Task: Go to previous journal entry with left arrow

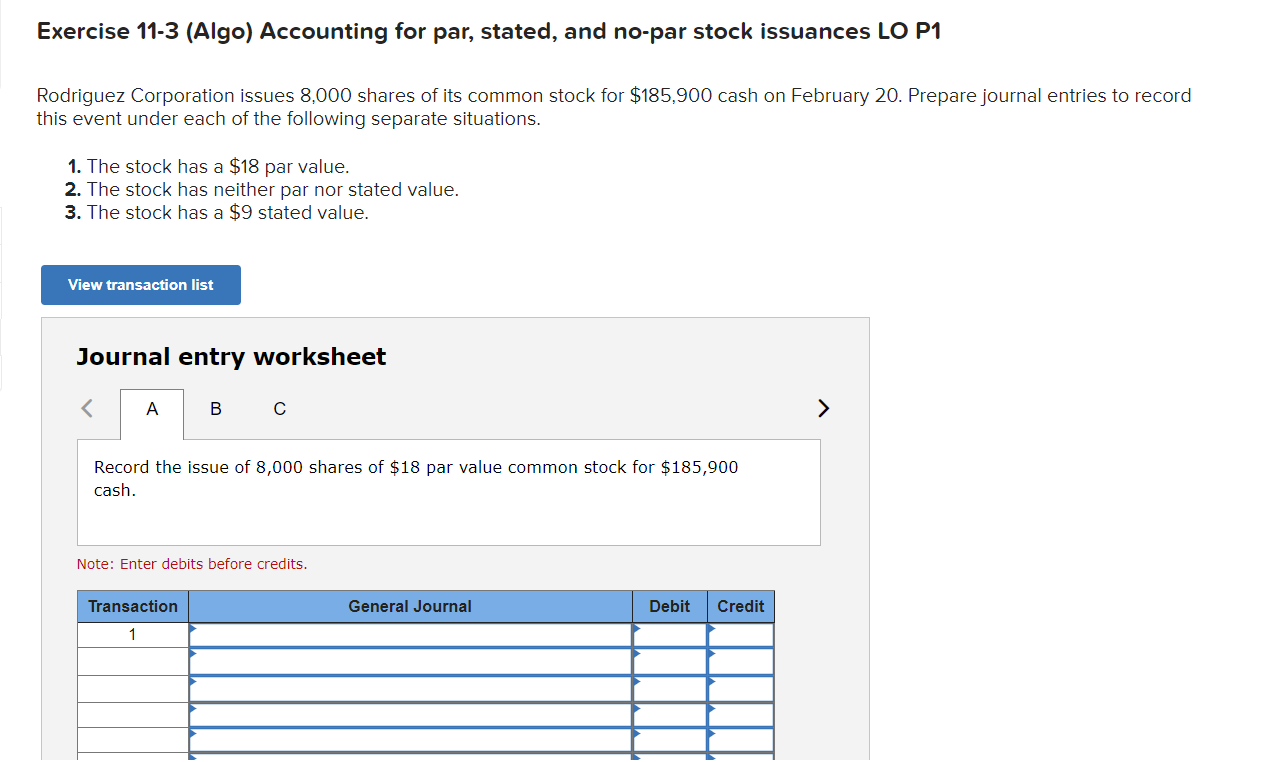Action: (87, 408)
